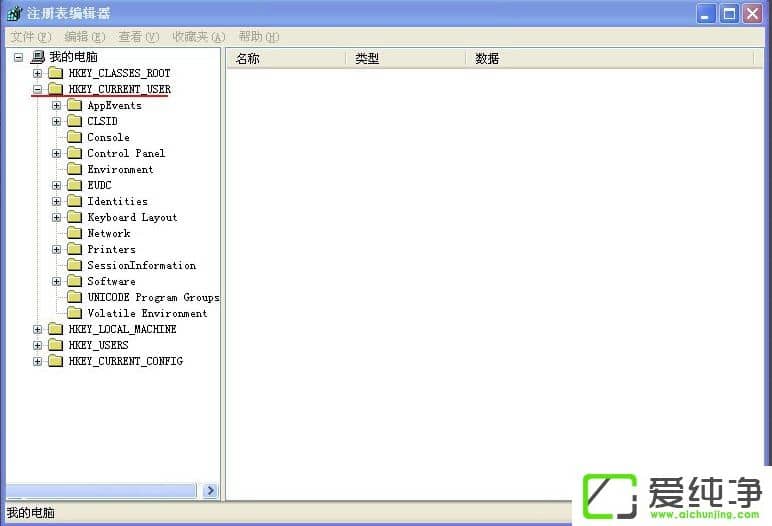
Task: Click the CLSID folder icon
Action: [74, 121]
